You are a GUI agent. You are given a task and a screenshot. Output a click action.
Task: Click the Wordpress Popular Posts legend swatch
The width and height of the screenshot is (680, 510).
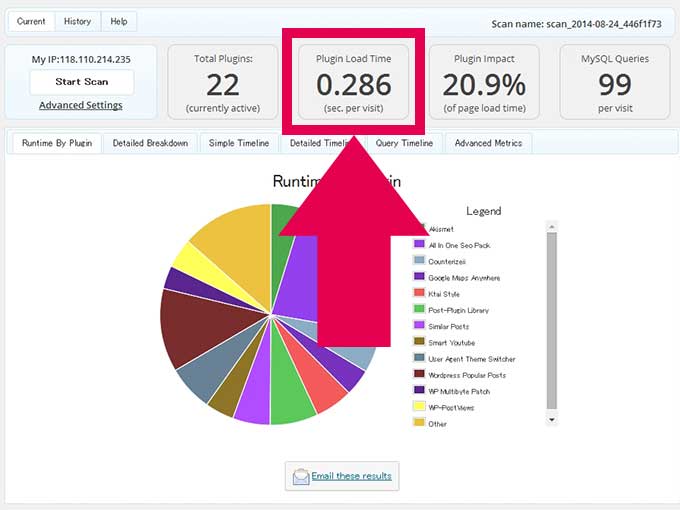point(420,375)
